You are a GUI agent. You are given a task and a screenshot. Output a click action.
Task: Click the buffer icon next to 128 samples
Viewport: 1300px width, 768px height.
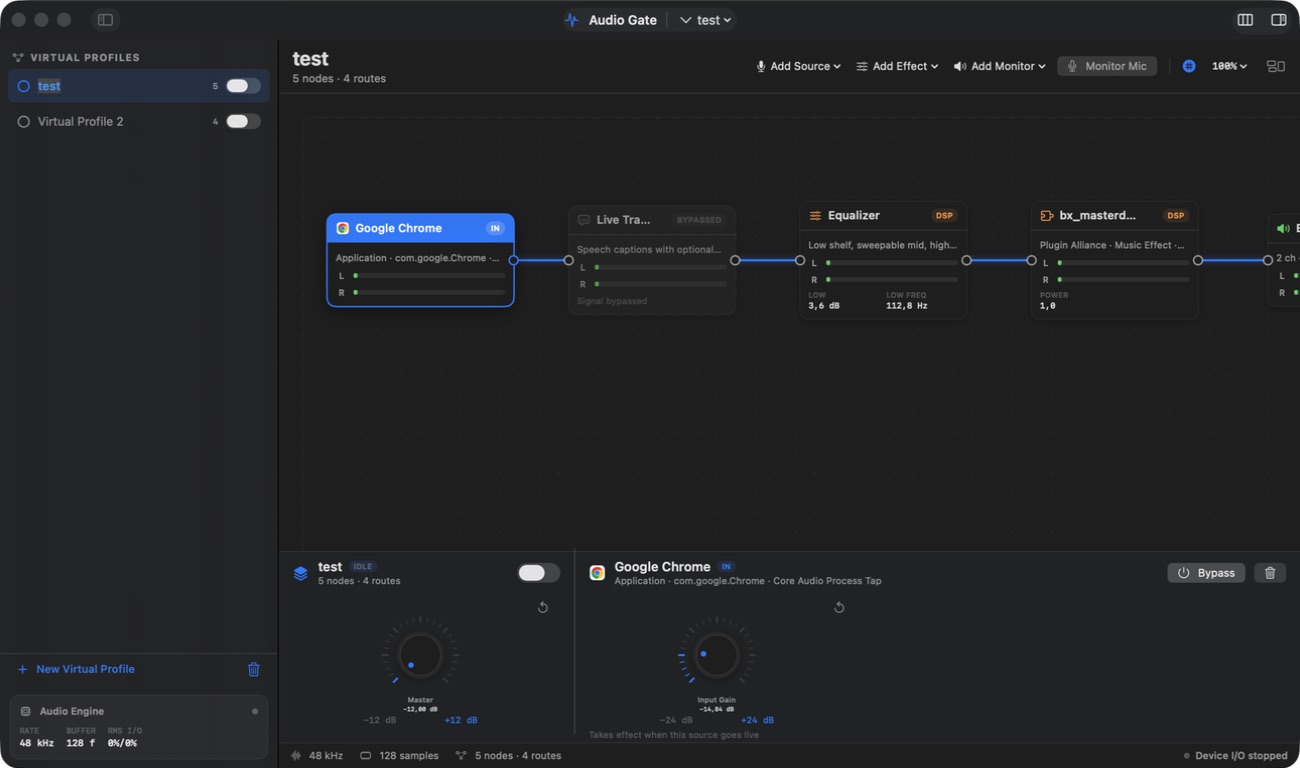[366, 756]
